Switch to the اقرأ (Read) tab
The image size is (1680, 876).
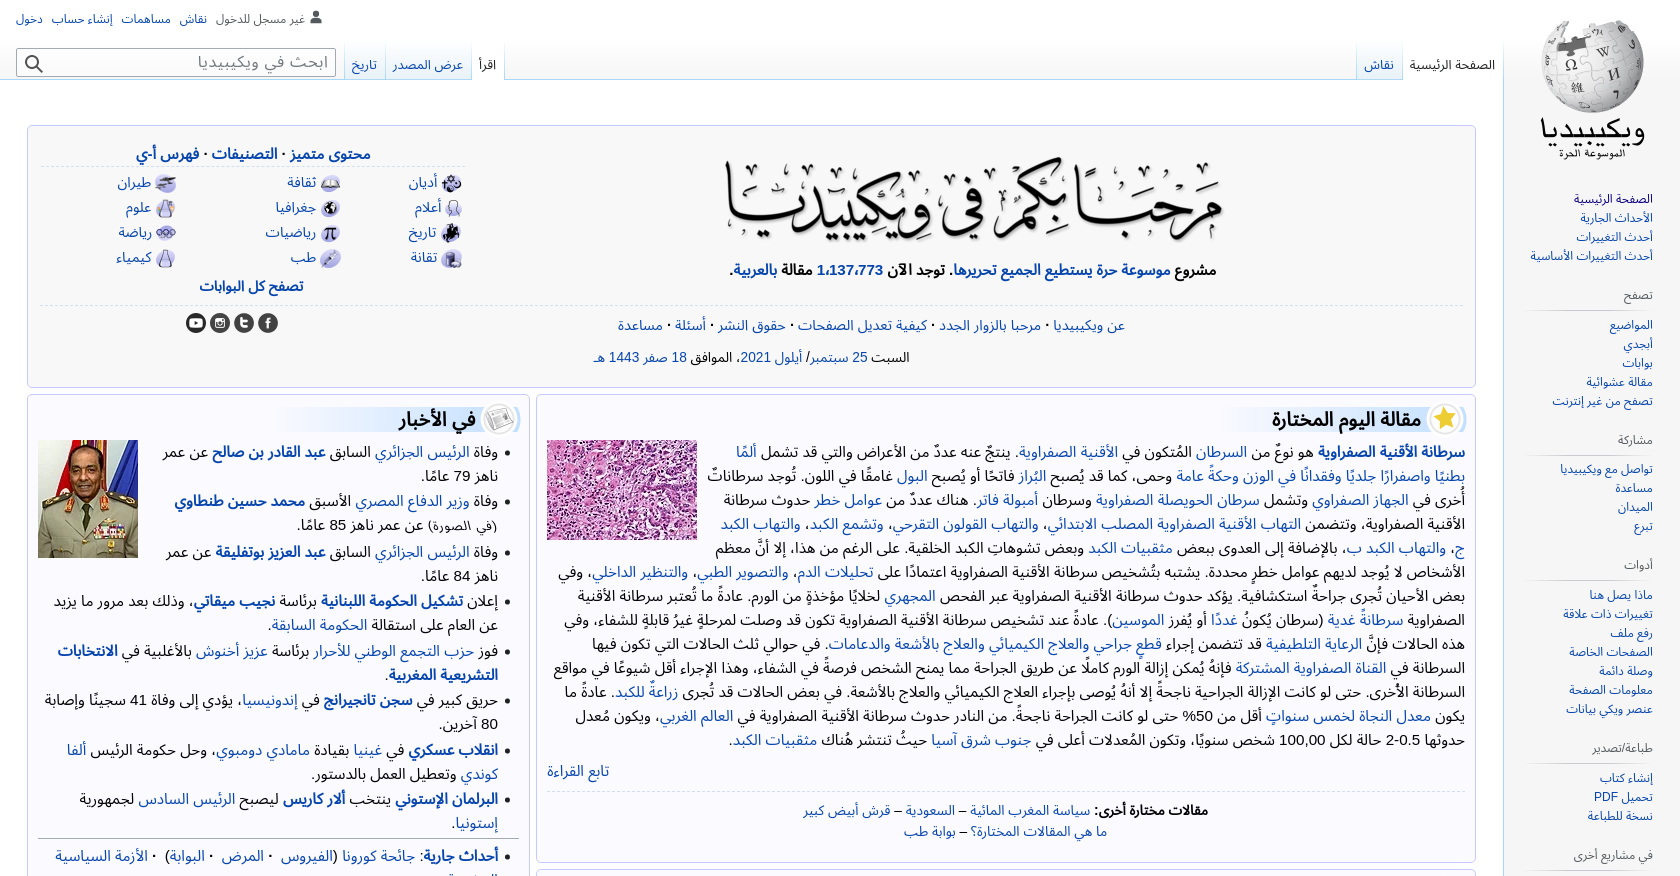coord(487,65)
